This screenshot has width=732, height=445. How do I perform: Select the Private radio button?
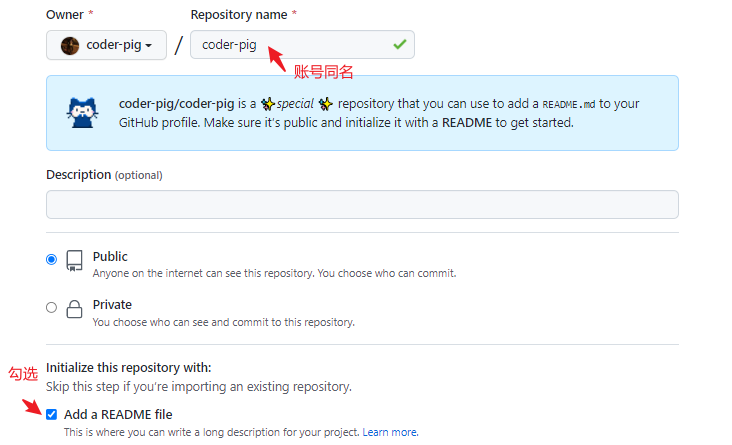(x=51, y=307)
